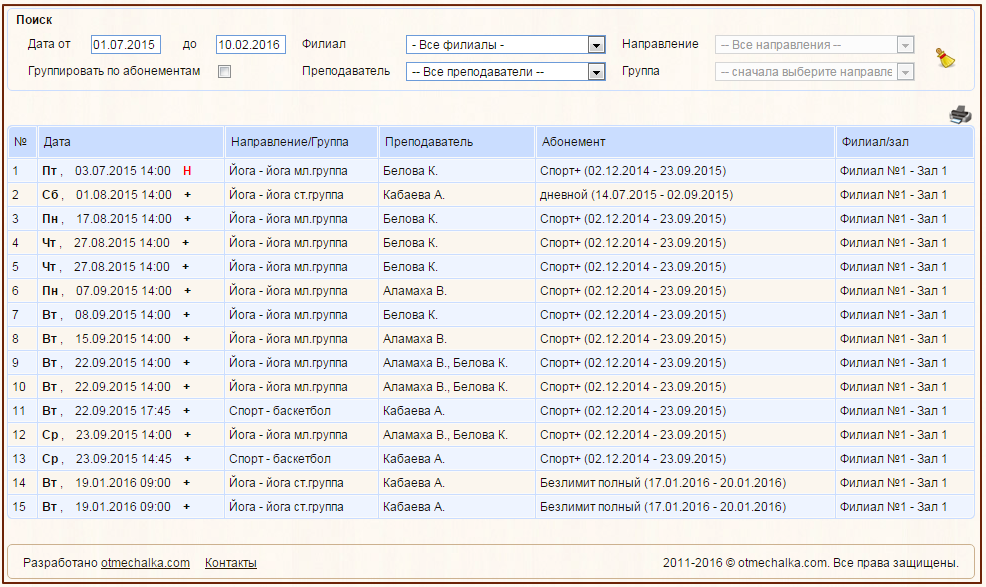This screenshot has height=587, width=986.
Task: Click 'Кабаева А.' in row 15
Action: tap(414, 506)
